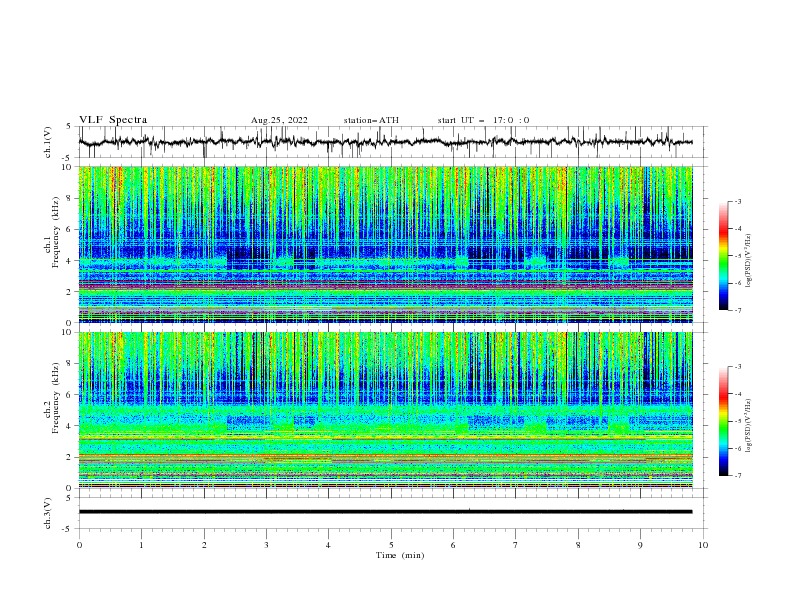
Task: Click the ch.1 voltage waveform trace
Action: (x=385, y=142)
